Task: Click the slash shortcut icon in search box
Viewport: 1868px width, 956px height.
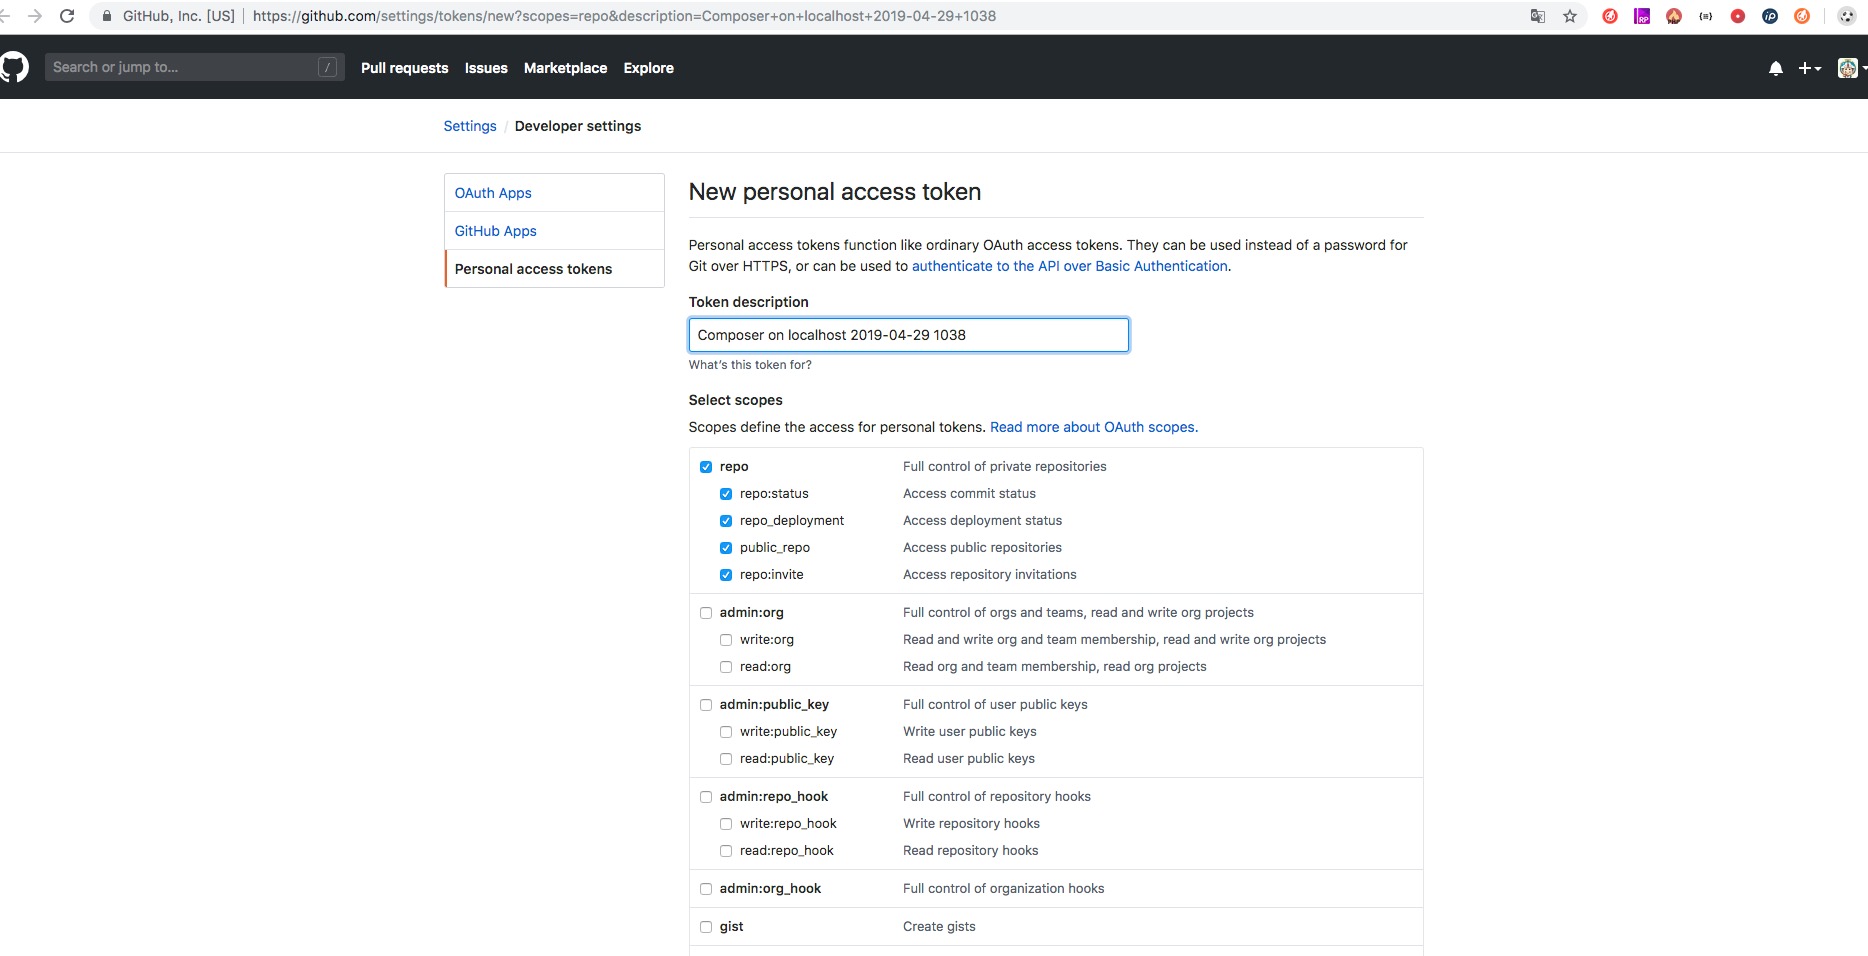Action: pyautogui.click(x=327, y=67)
